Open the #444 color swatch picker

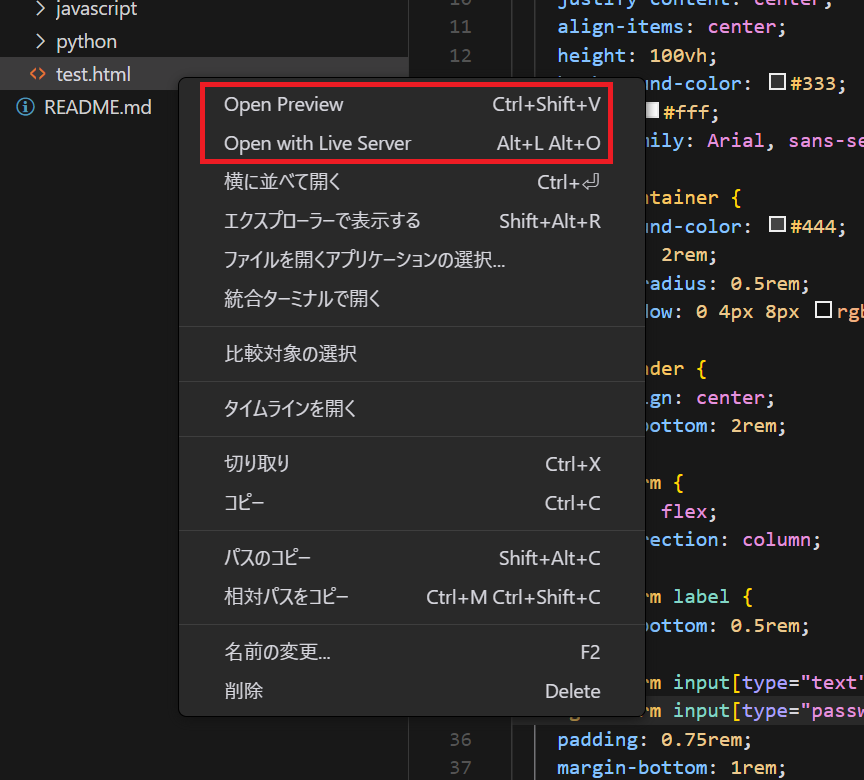(777, 224)
